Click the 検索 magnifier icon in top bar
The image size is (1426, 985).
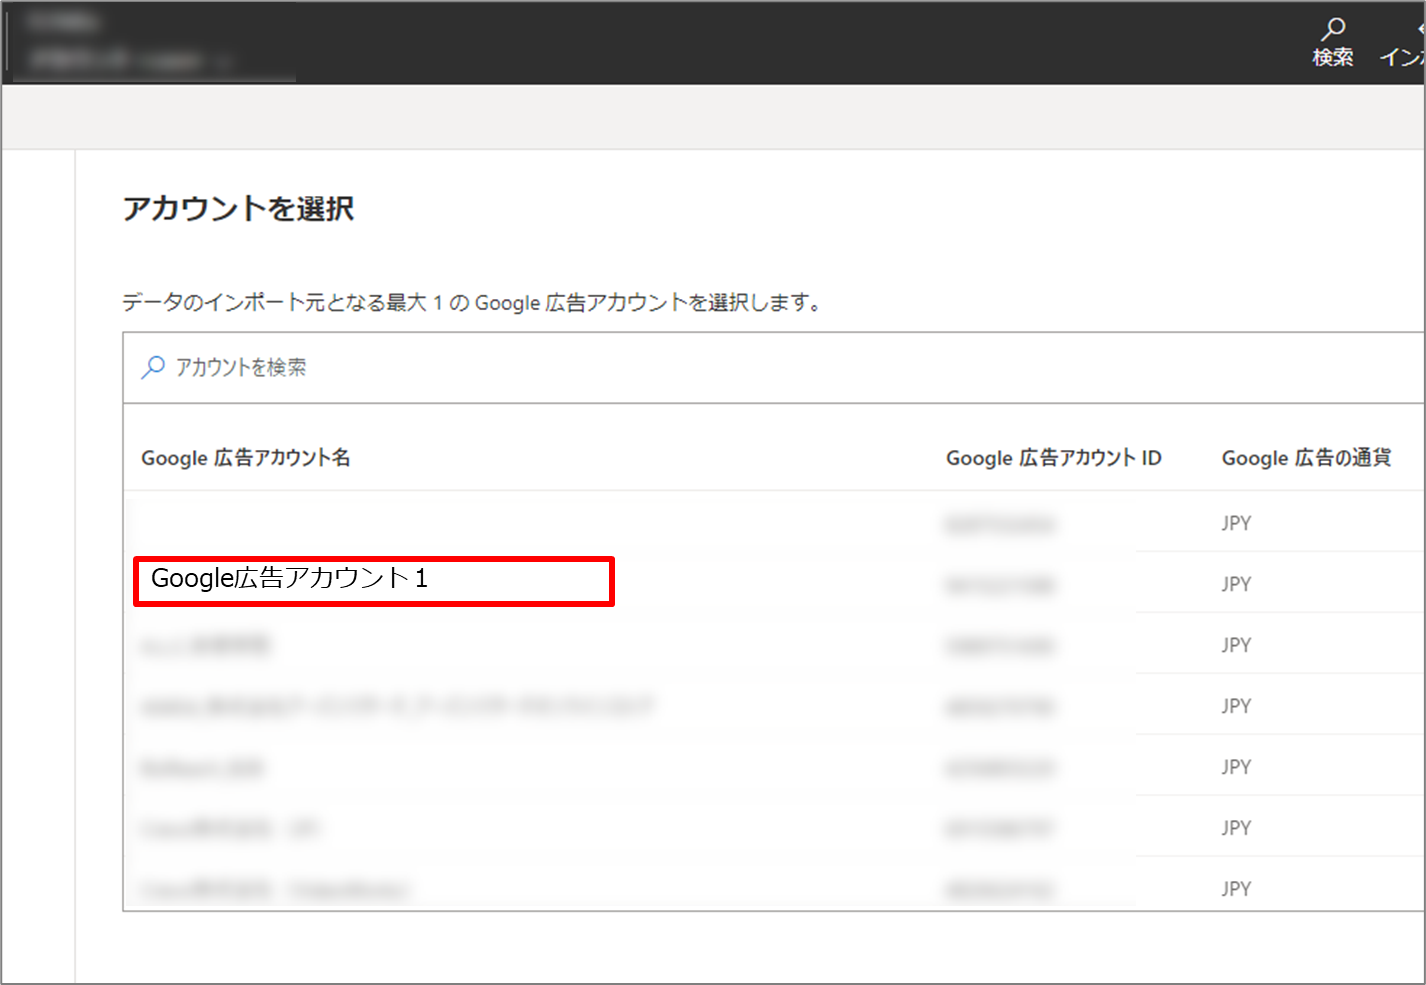pos(1332,31)
